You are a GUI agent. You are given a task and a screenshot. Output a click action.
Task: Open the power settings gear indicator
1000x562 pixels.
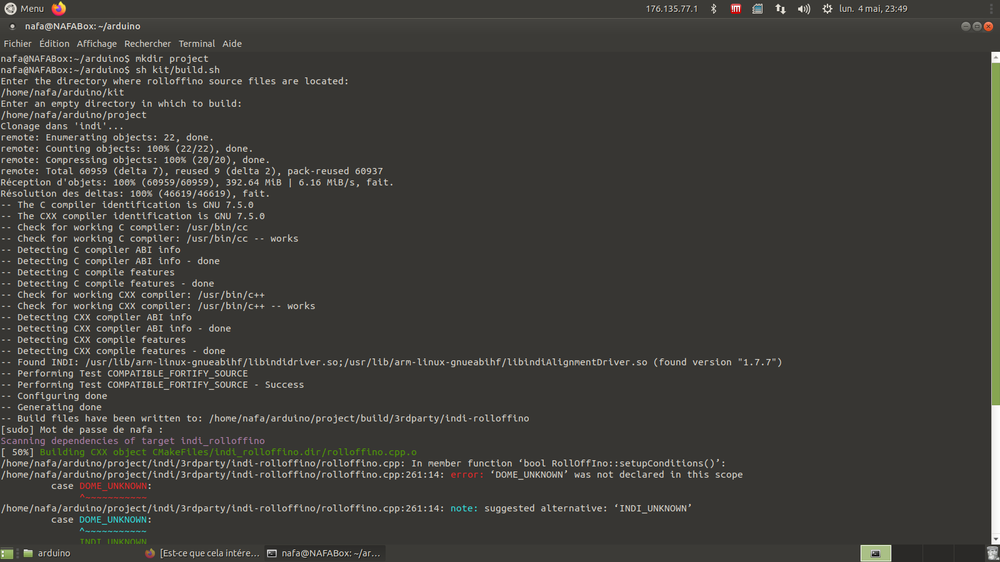click(x=827, y=8)
